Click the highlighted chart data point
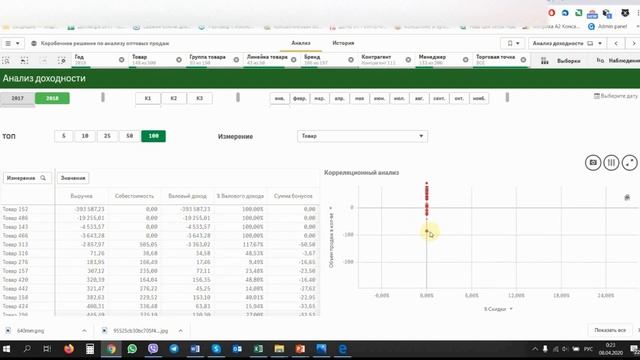 [x=427, y=231]
